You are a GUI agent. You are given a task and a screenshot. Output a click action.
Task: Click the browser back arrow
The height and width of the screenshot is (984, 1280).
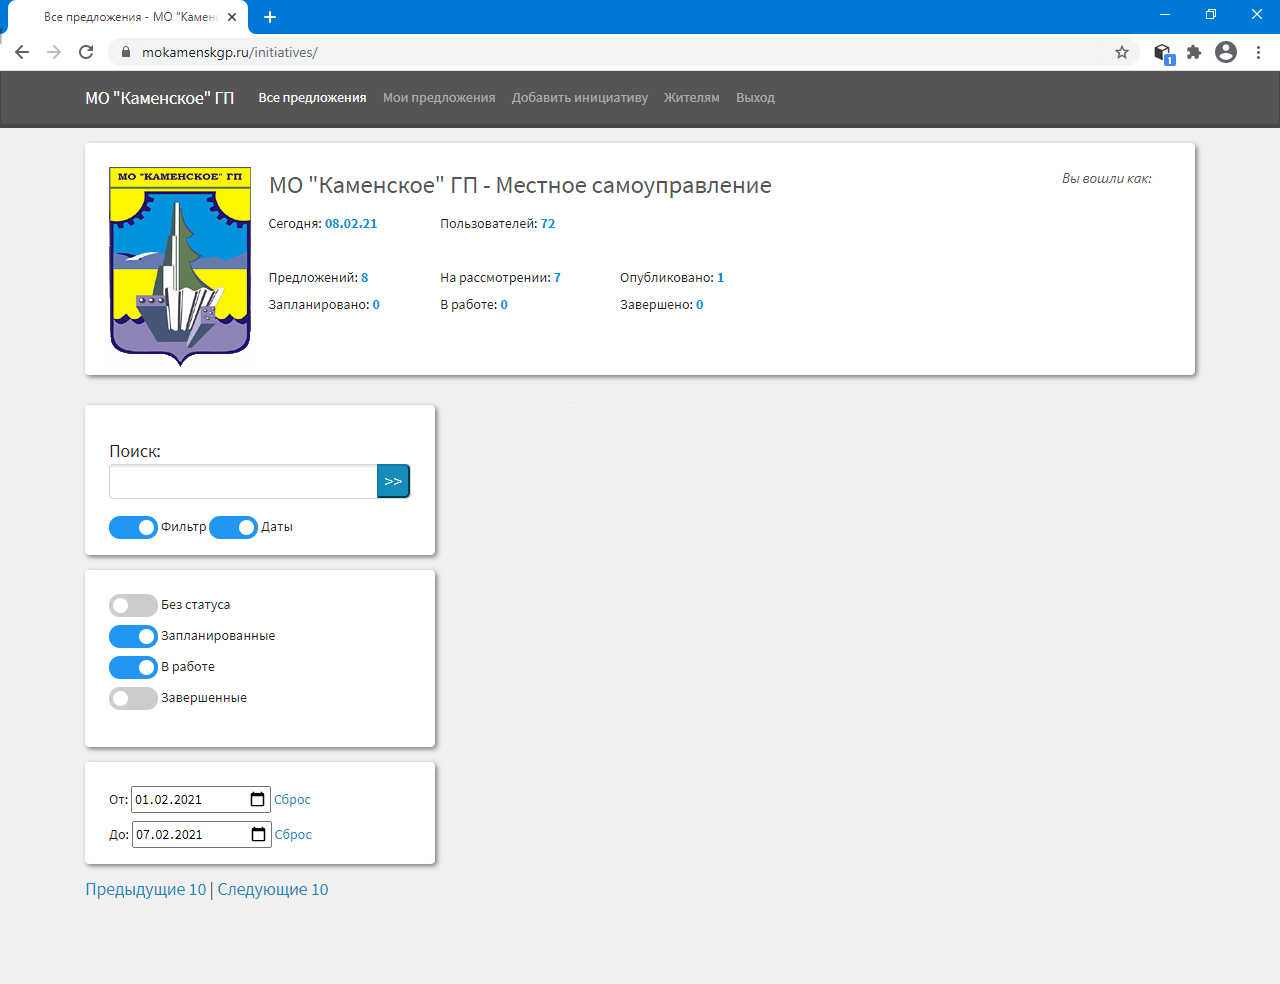(x=22, y=52)
